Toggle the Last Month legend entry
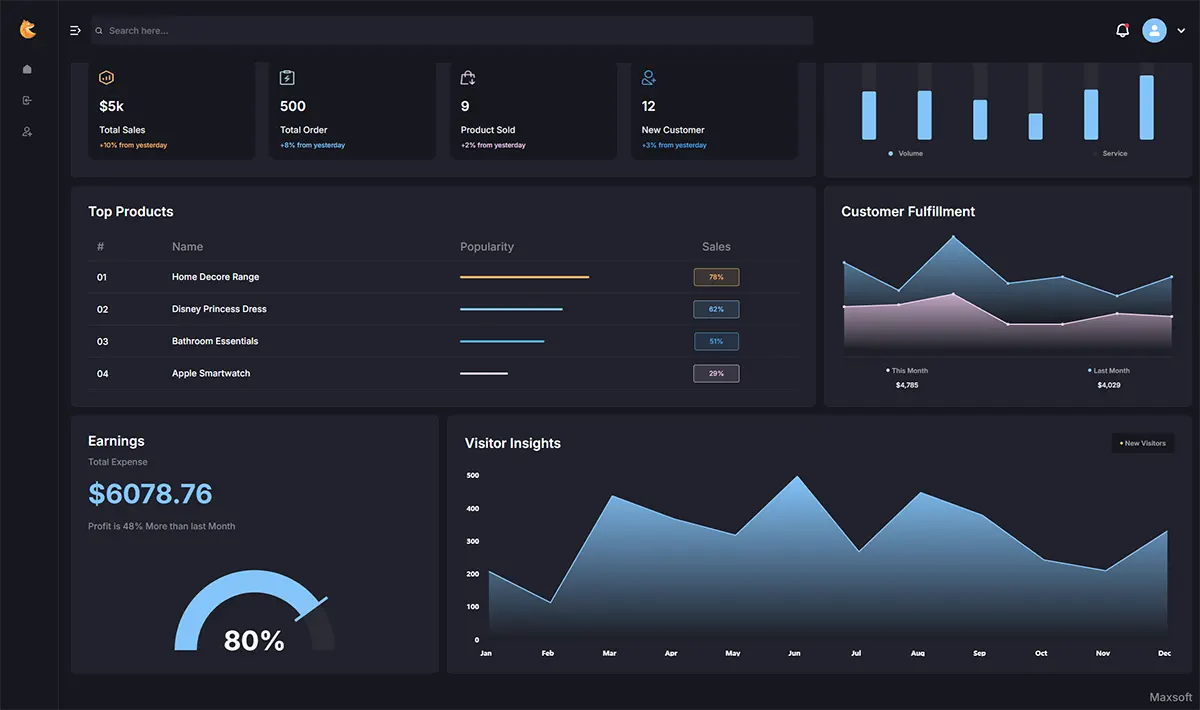 [1109, 370]
